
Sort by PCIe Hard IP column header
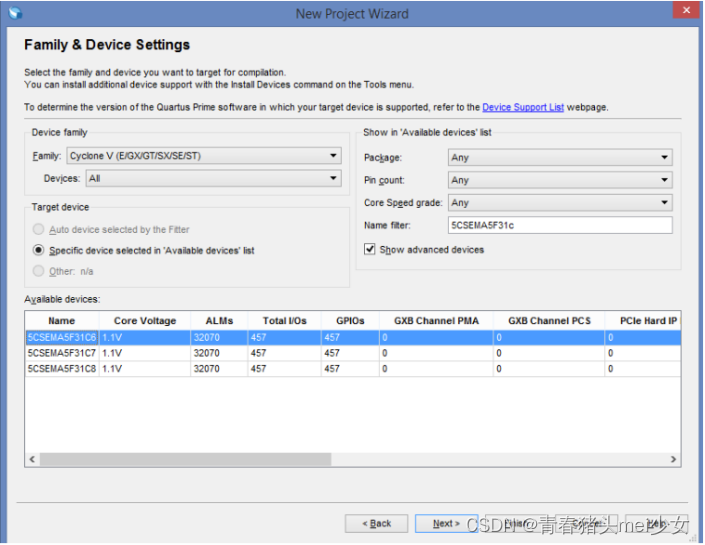(x=644, y=321)
